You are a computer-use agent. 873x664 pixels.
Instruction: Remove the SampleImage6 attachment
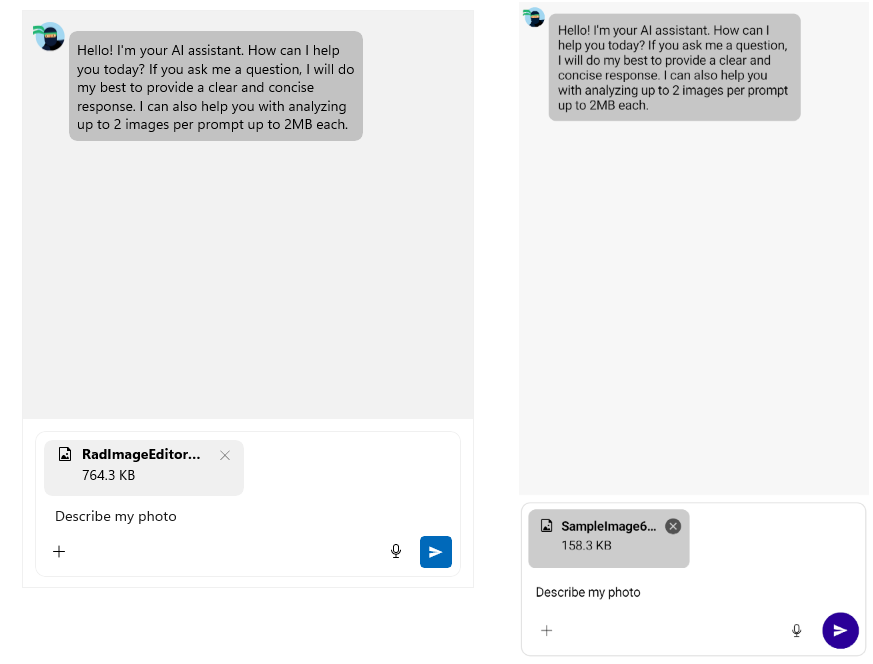pos(673,526)
